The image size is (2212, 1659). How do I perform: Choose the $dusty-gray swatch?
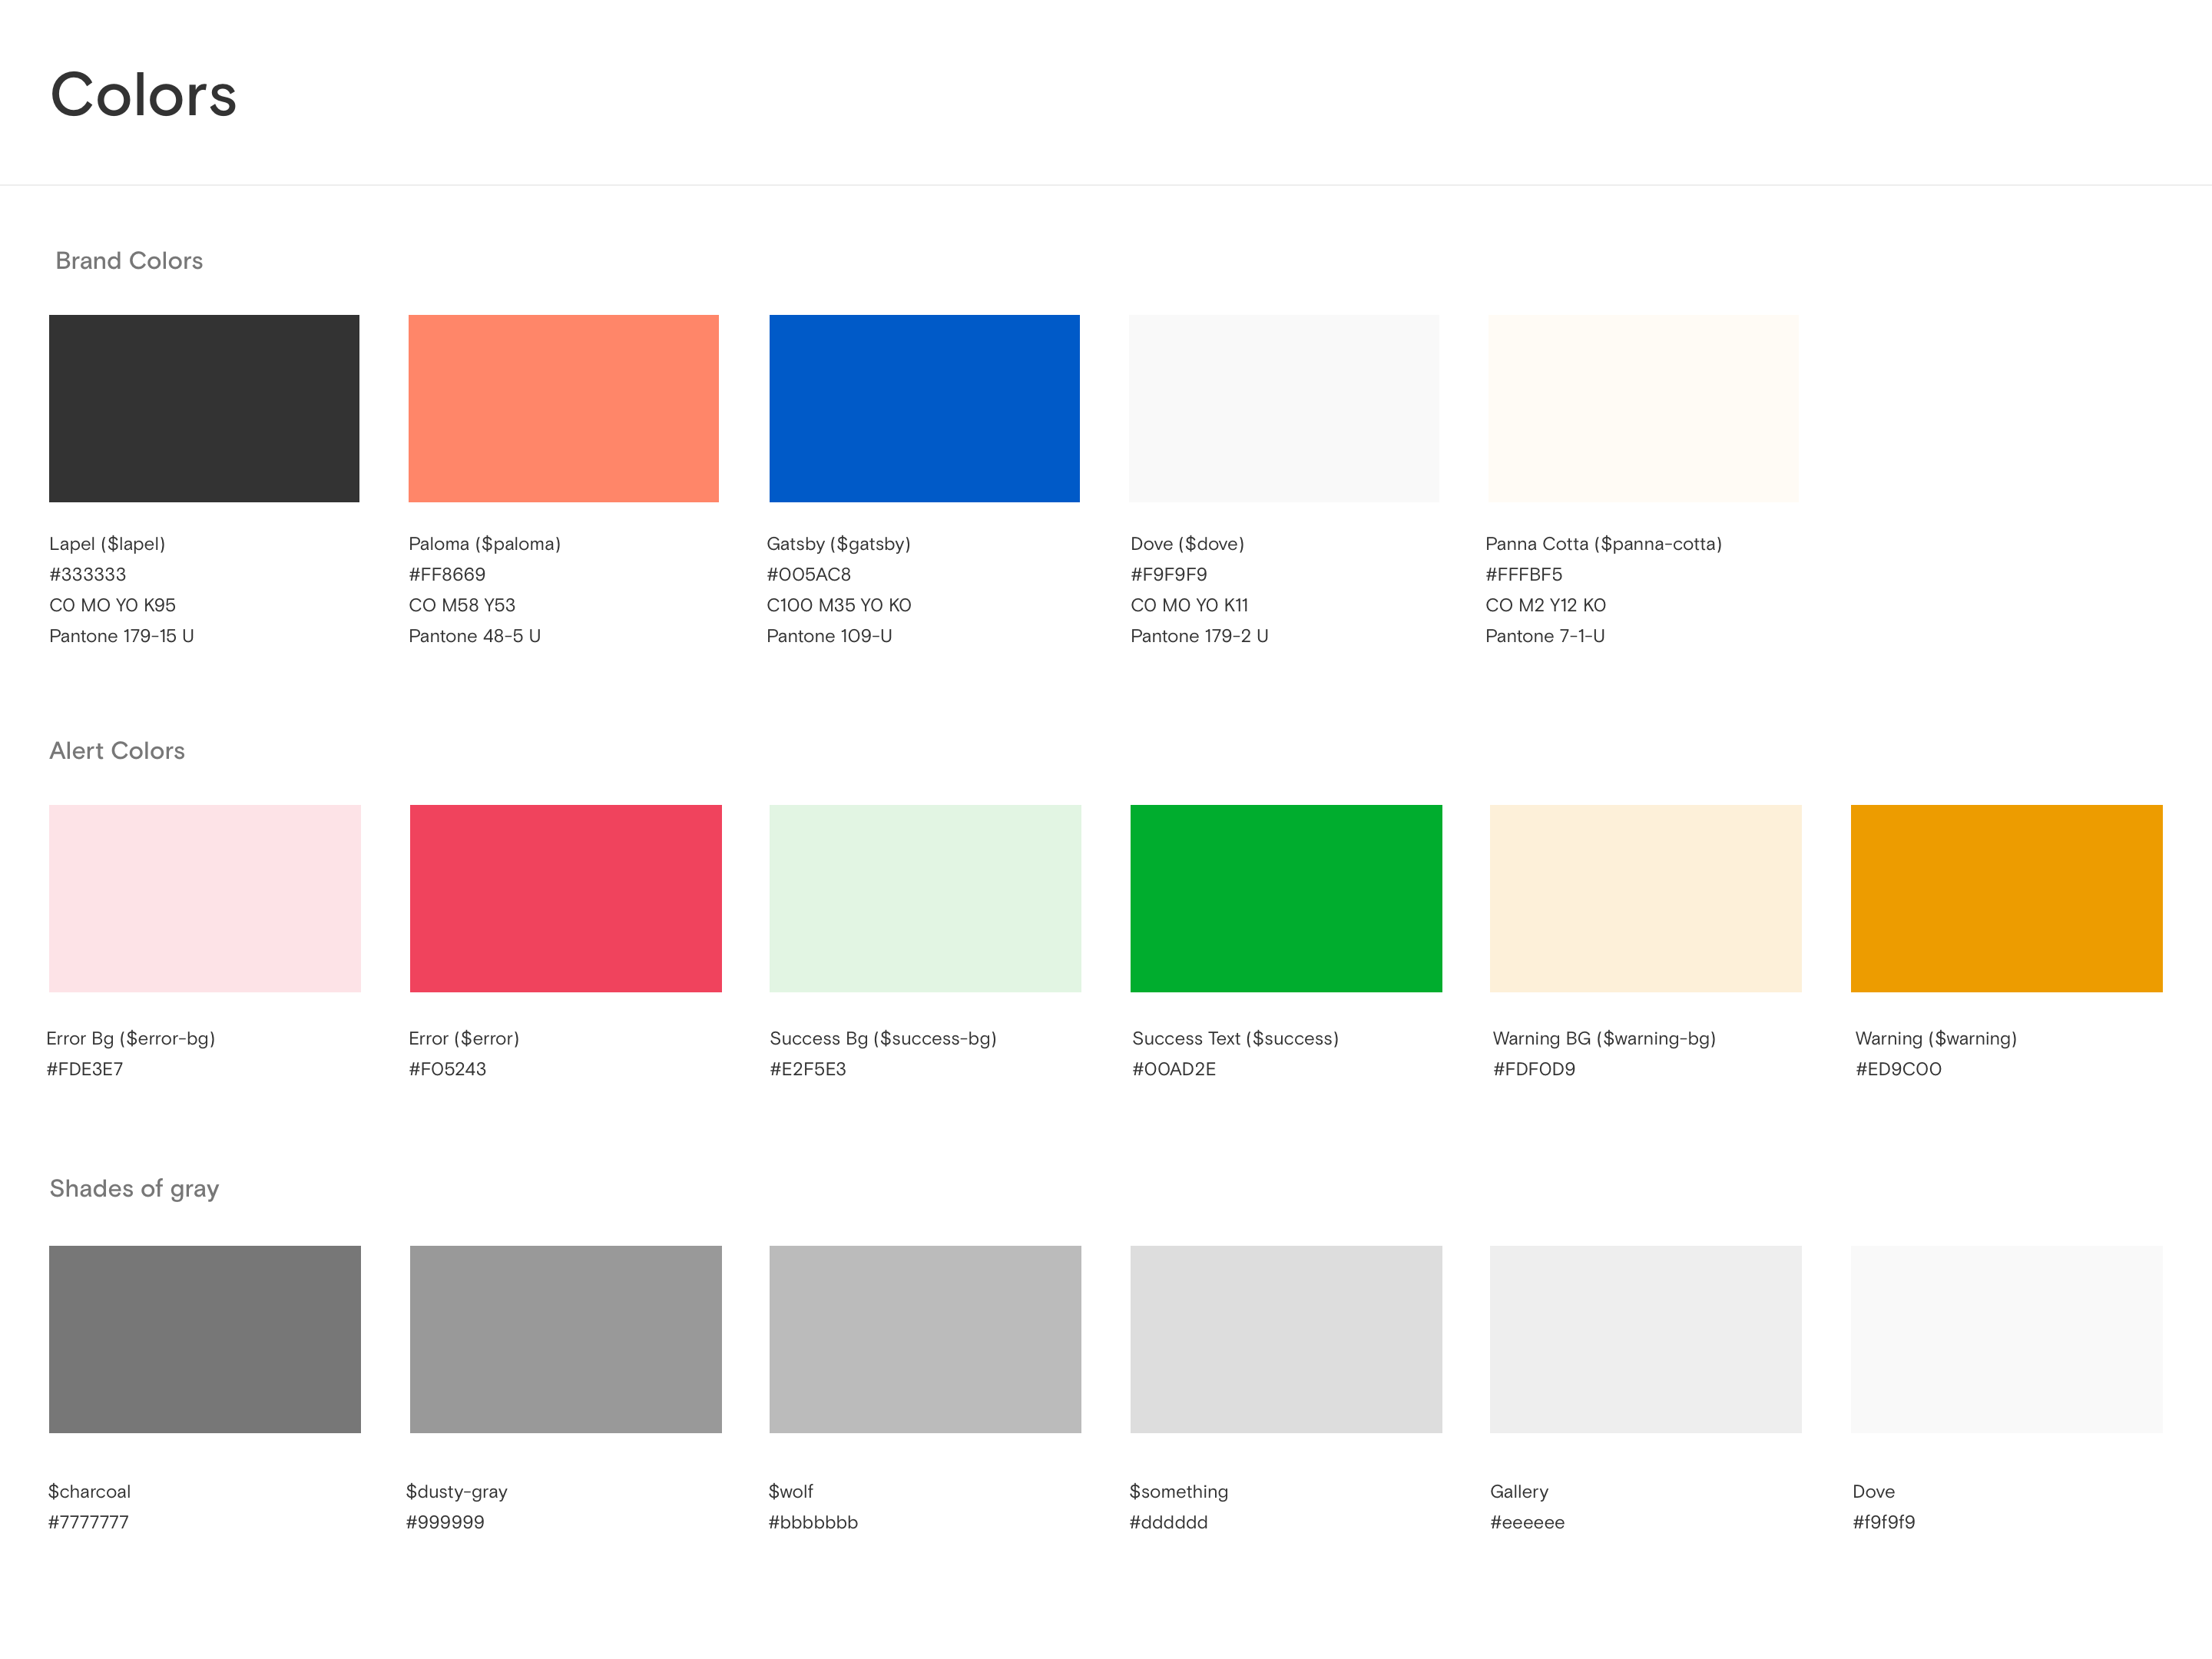(x=565, y=1339)
